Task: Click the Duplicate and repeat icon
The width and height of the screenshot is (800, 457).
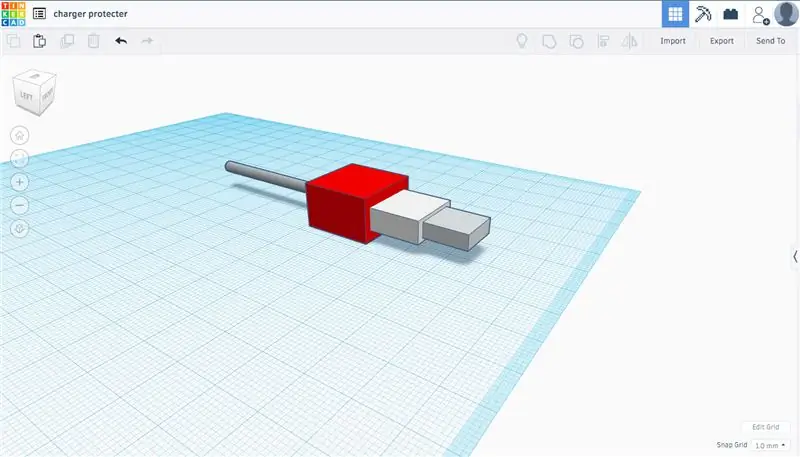Action: click(x=67, y=41)
